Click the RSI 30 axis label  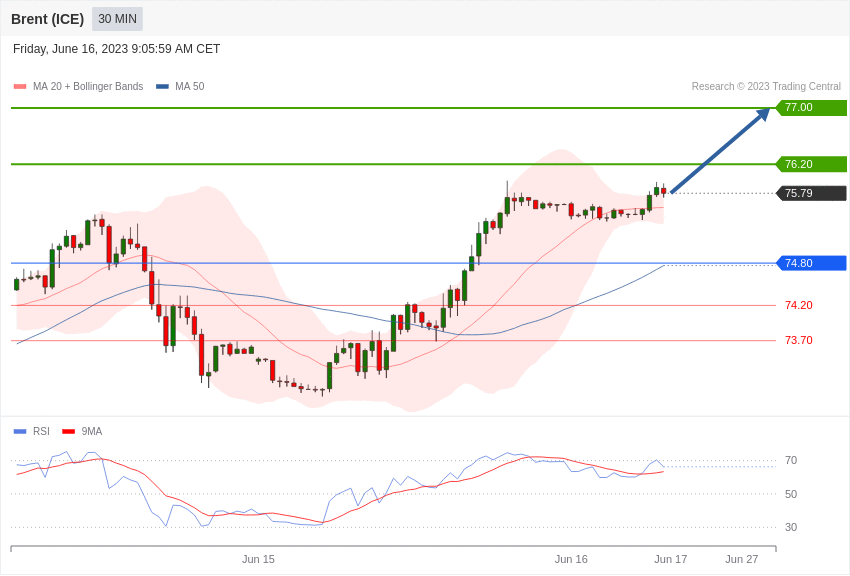[x=791, y=527]
